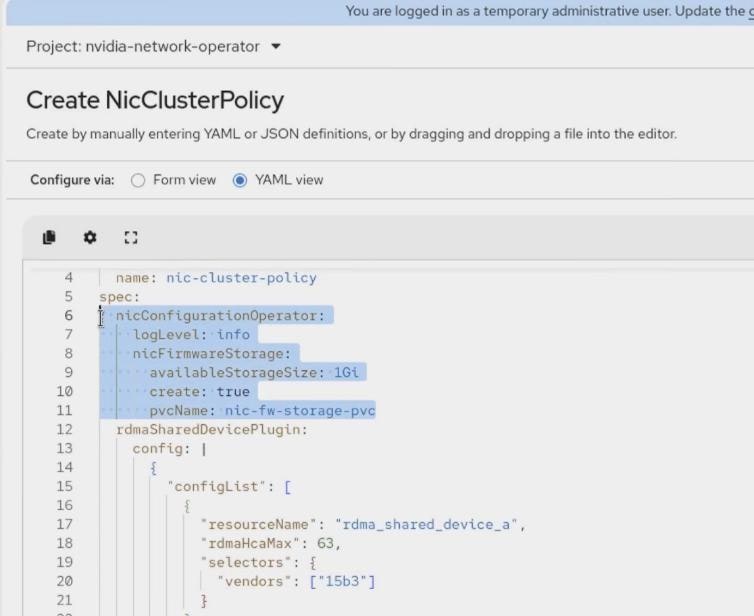Click the name value nic-cluster-policy
Screen dimensions: 754x616
pyautogui.click(x=241, y=278)
